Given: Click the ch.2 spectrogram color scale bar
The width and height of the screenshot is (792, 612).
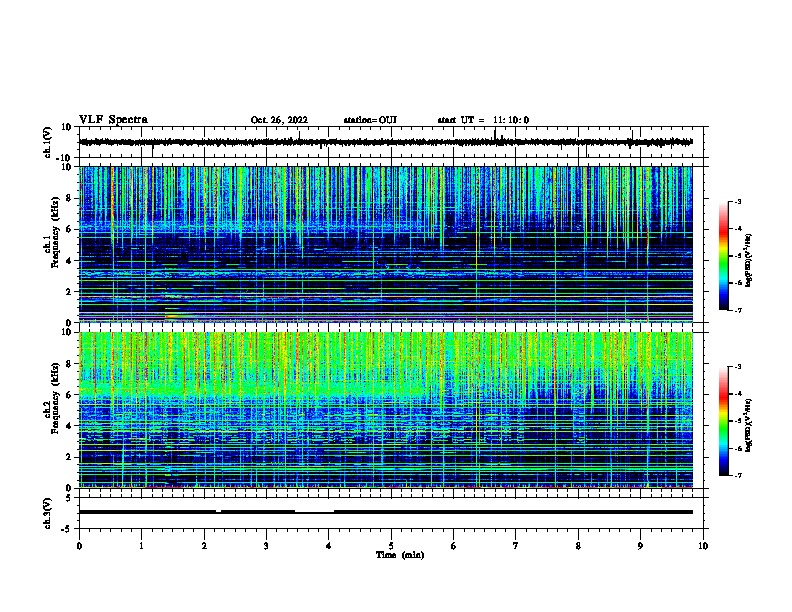Looking at the screenshot, I should (724, 421).
